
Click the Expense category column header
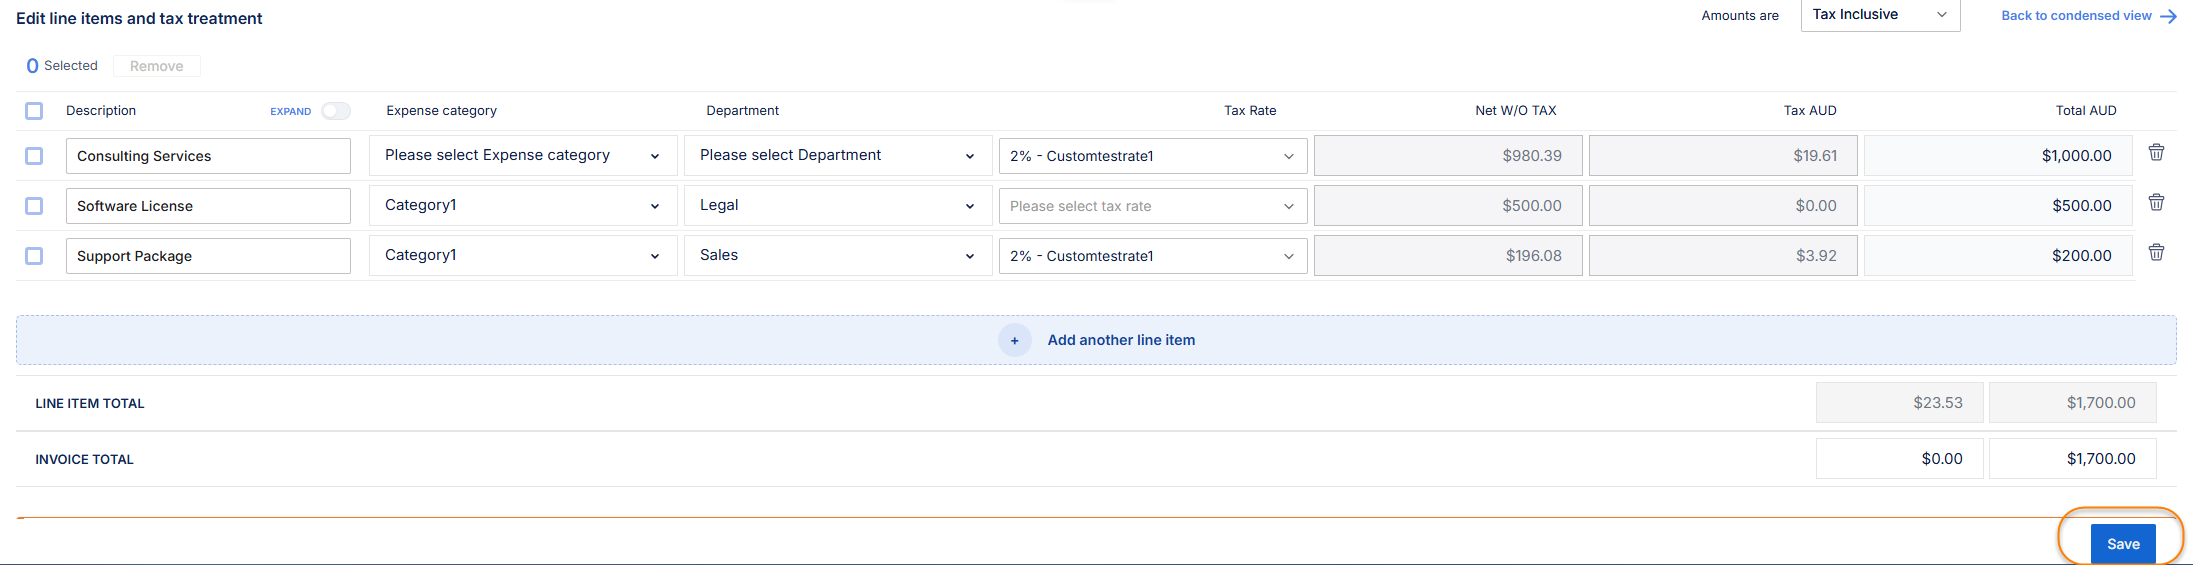441,111
